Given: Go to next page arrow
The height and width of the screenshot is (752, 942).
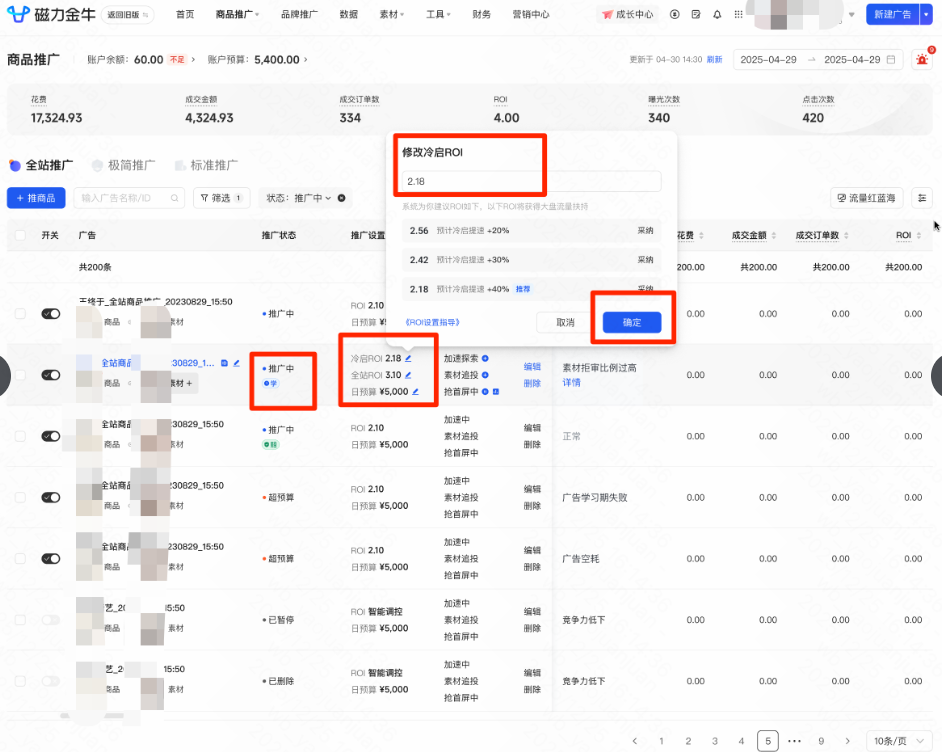Looking at the screenshot, I should (848, 741).
